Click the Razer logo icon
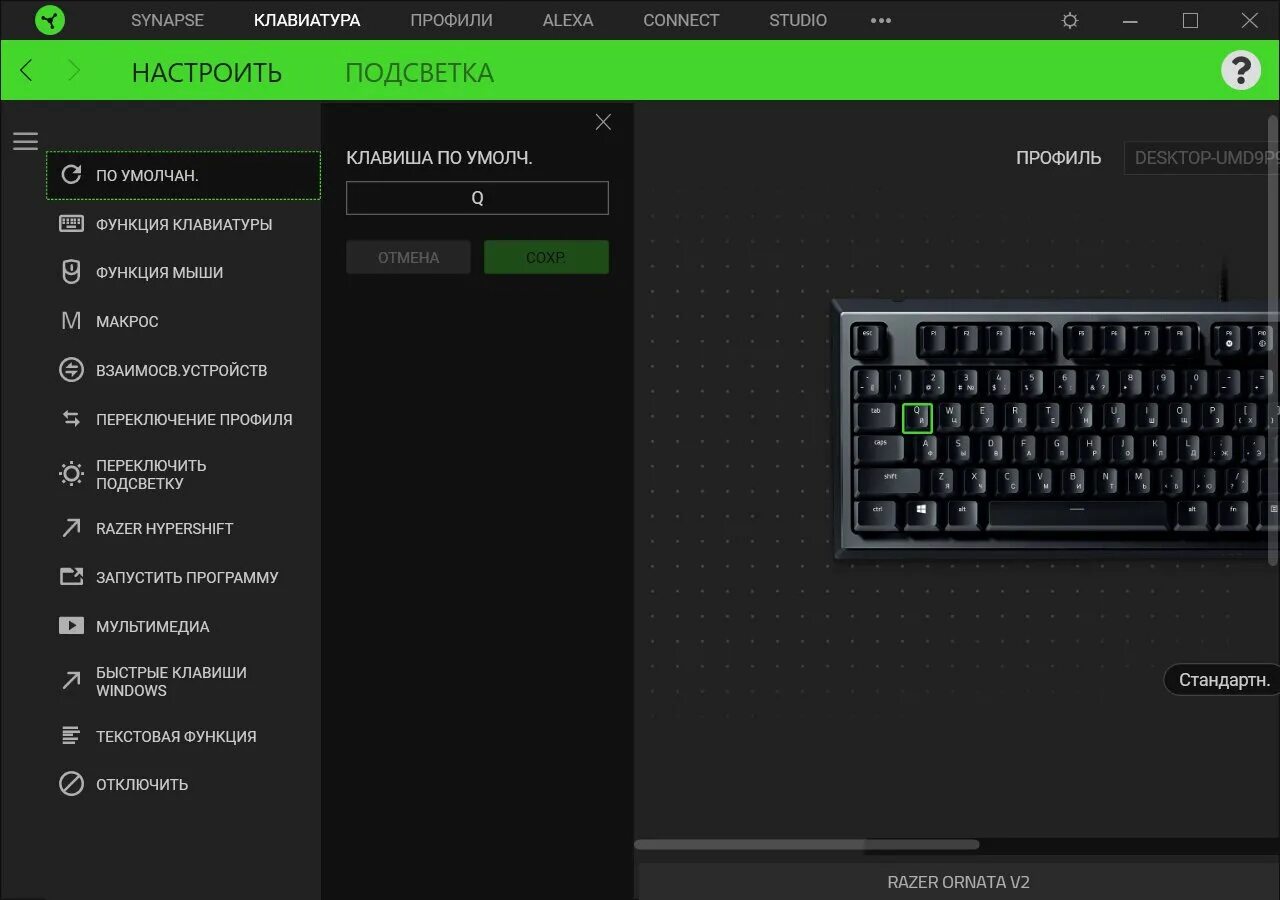1280x900 pixels. pos(50,20)
